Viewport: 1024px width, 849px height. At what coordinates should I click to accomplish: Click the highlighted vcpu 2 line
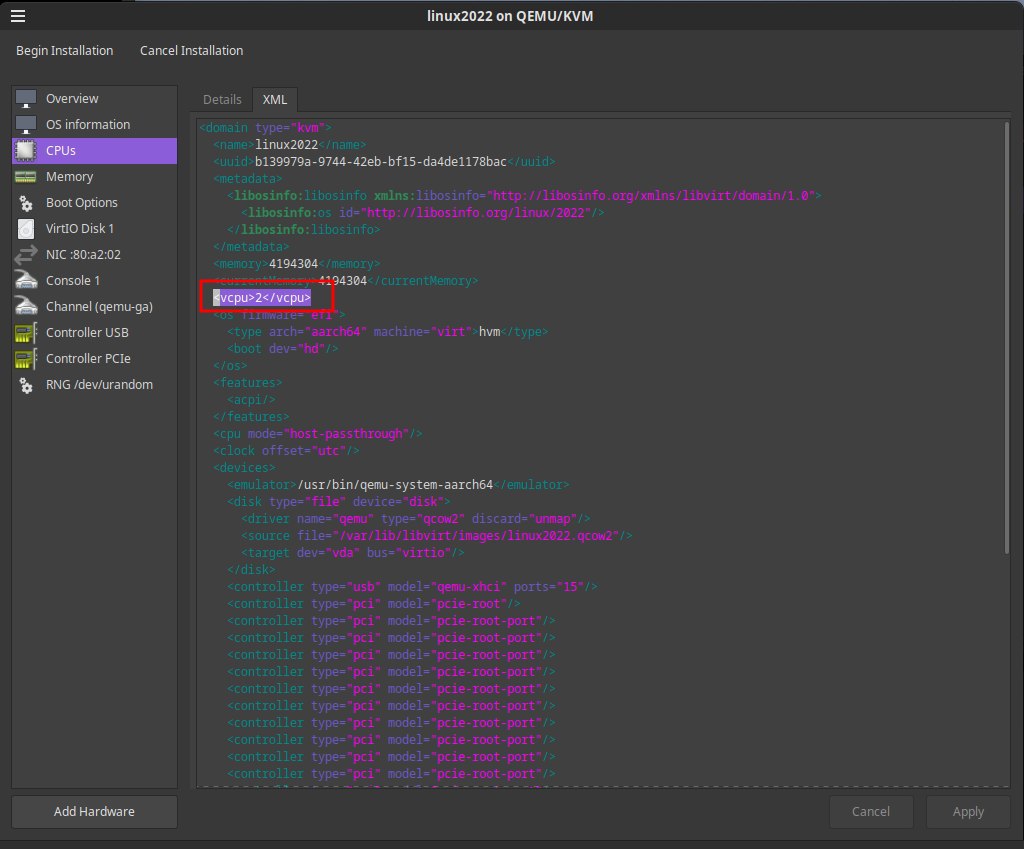262,297
